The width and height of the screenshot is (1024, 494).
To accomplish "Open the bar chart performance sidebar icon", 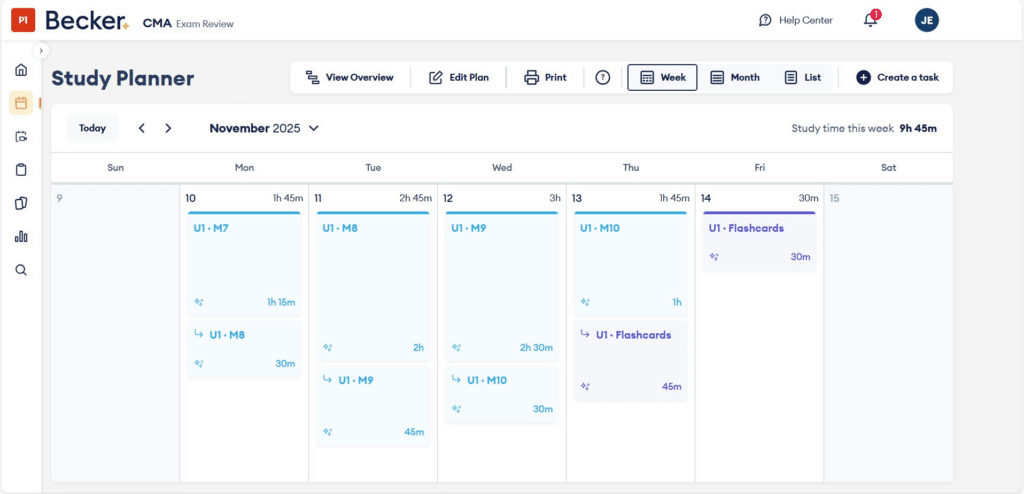I will (21, 237).
